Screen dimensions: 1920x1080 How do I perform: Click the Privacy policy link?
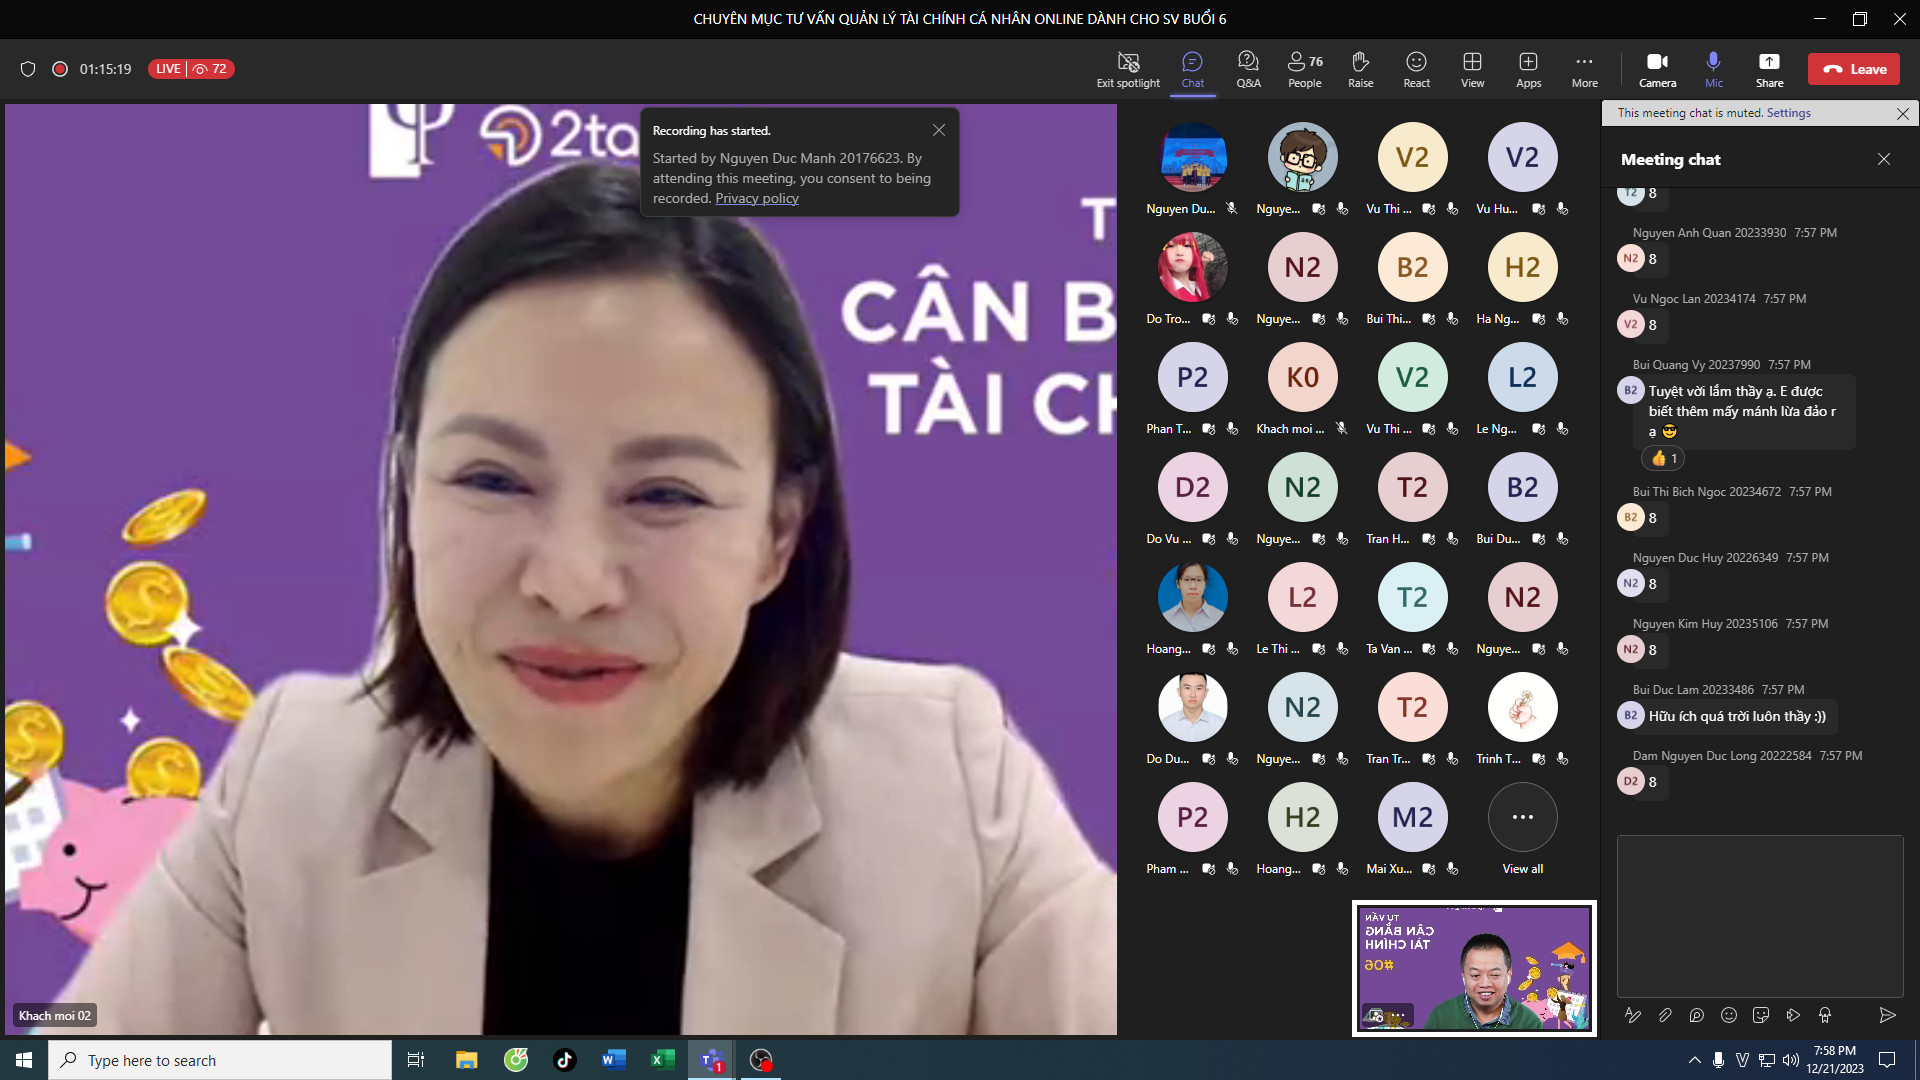[756, 198]
